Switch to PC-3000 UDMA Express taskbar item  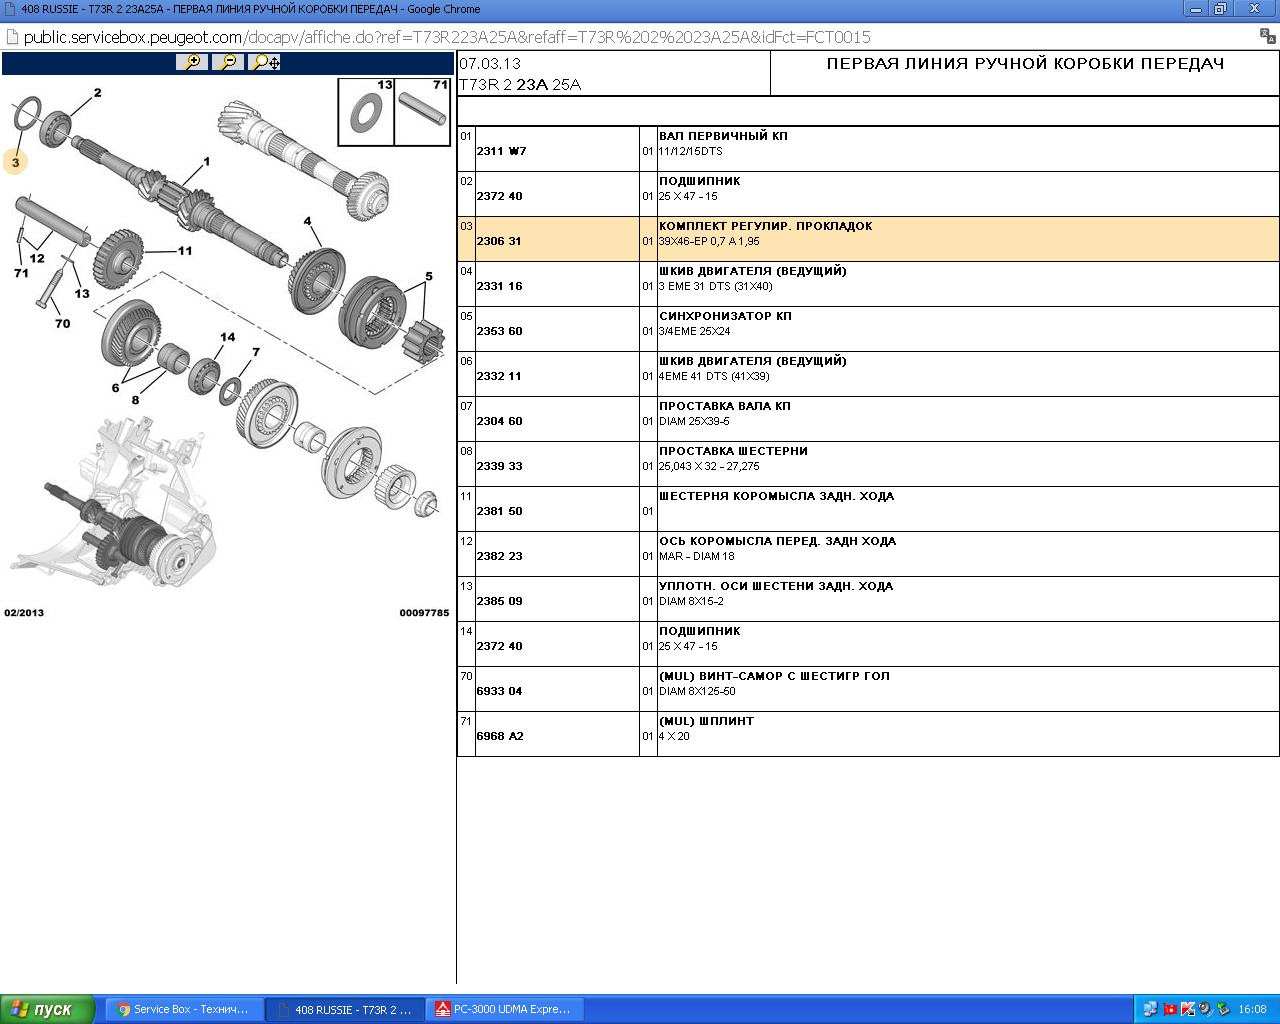[504, 1009]
